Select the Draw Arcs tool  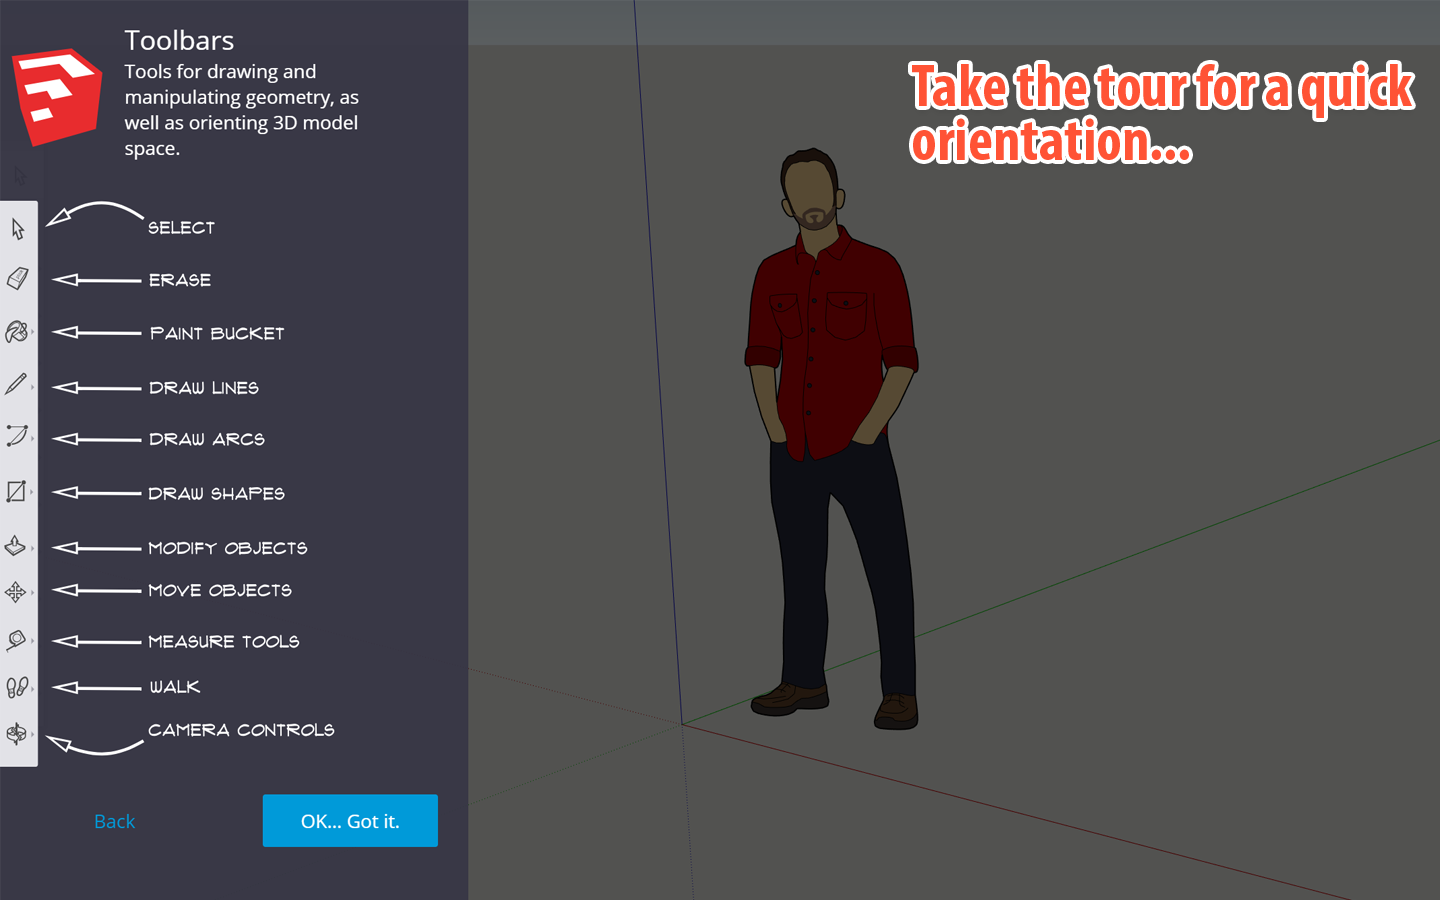tap(16, 436)
